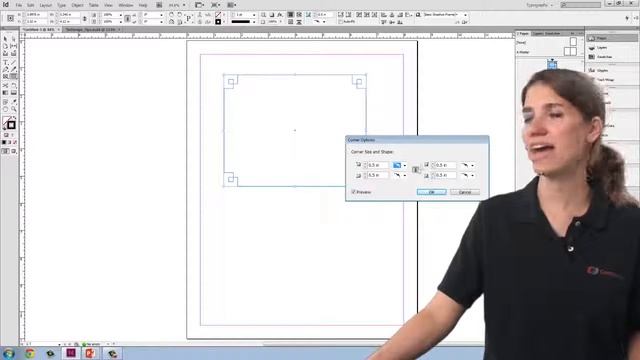Viewport: 640px width, 360px height.
Task: Select the Pen tool
Action: [5, 70]
